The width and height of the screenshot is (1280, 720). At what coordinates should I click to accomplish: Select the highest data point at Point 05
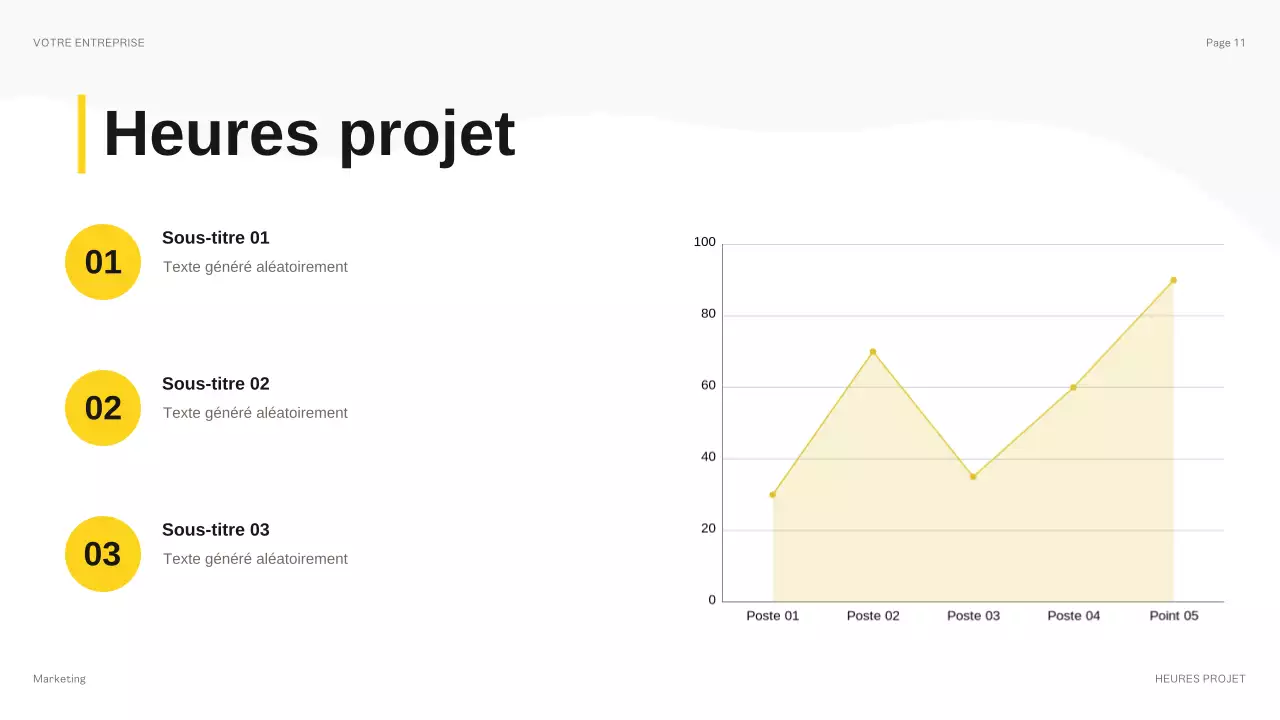[1173, 280]
